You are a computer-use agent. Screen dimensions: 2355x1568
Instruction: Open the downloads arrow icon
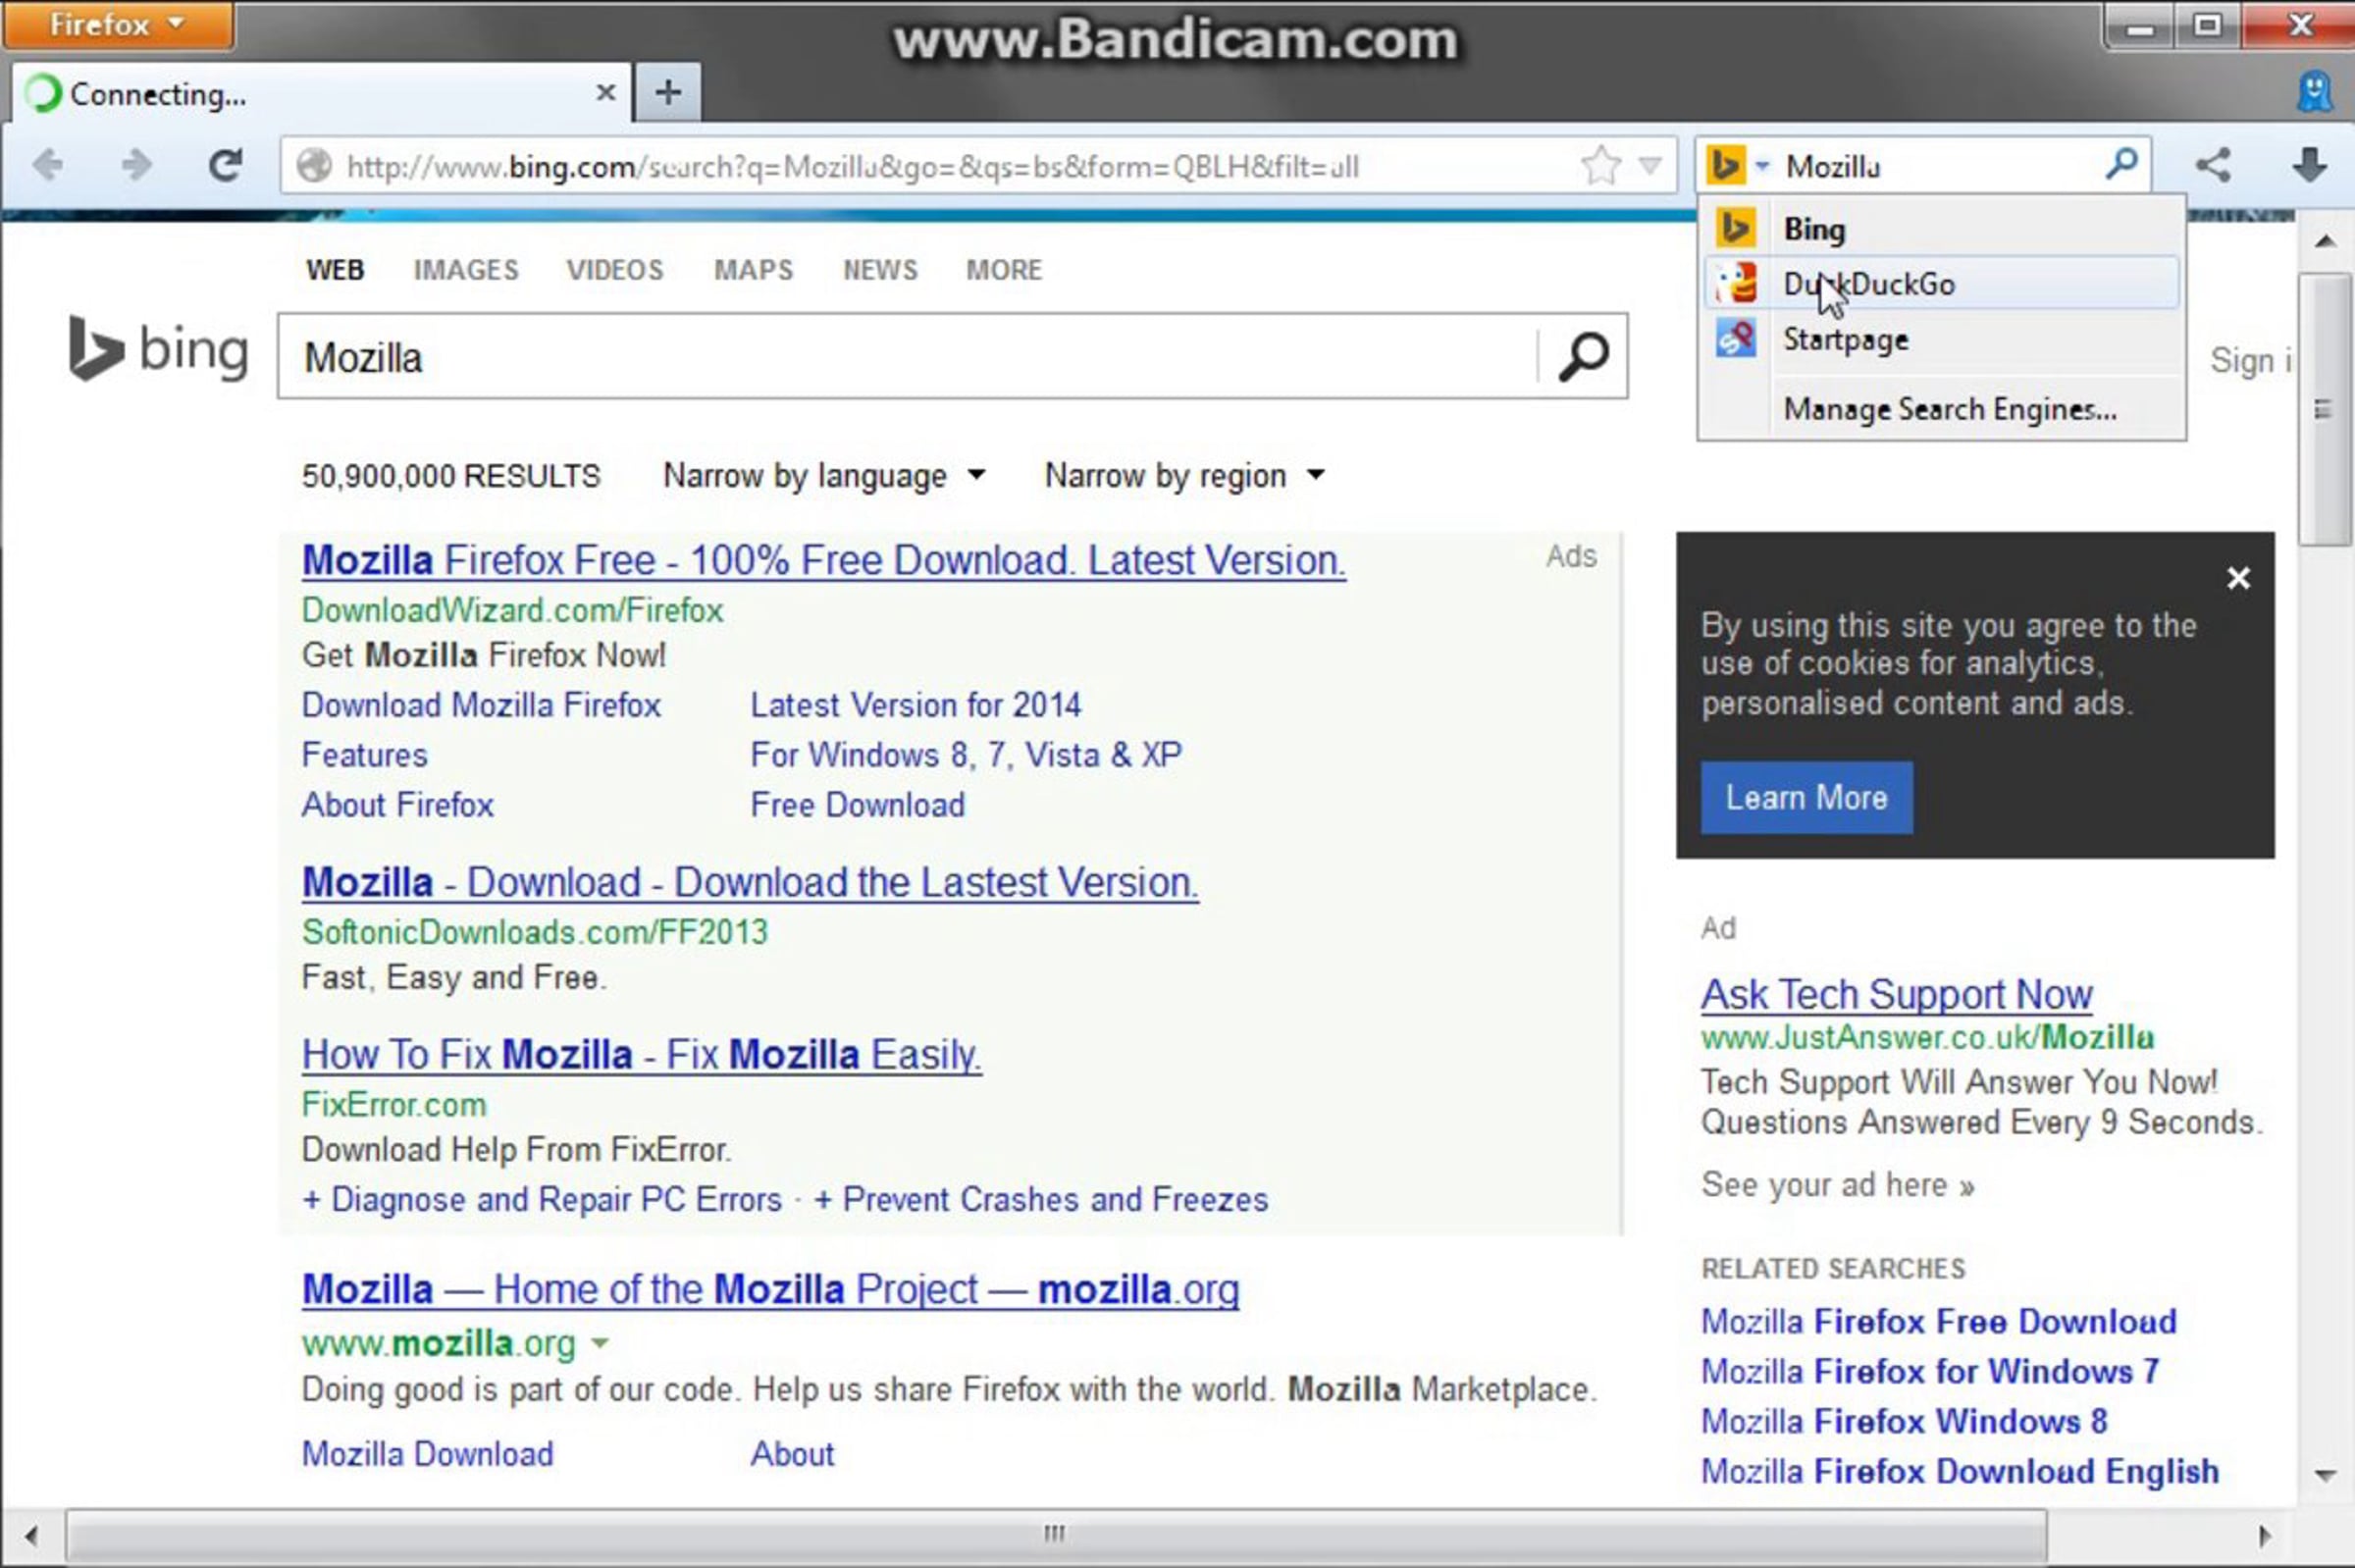(2309, 165)
